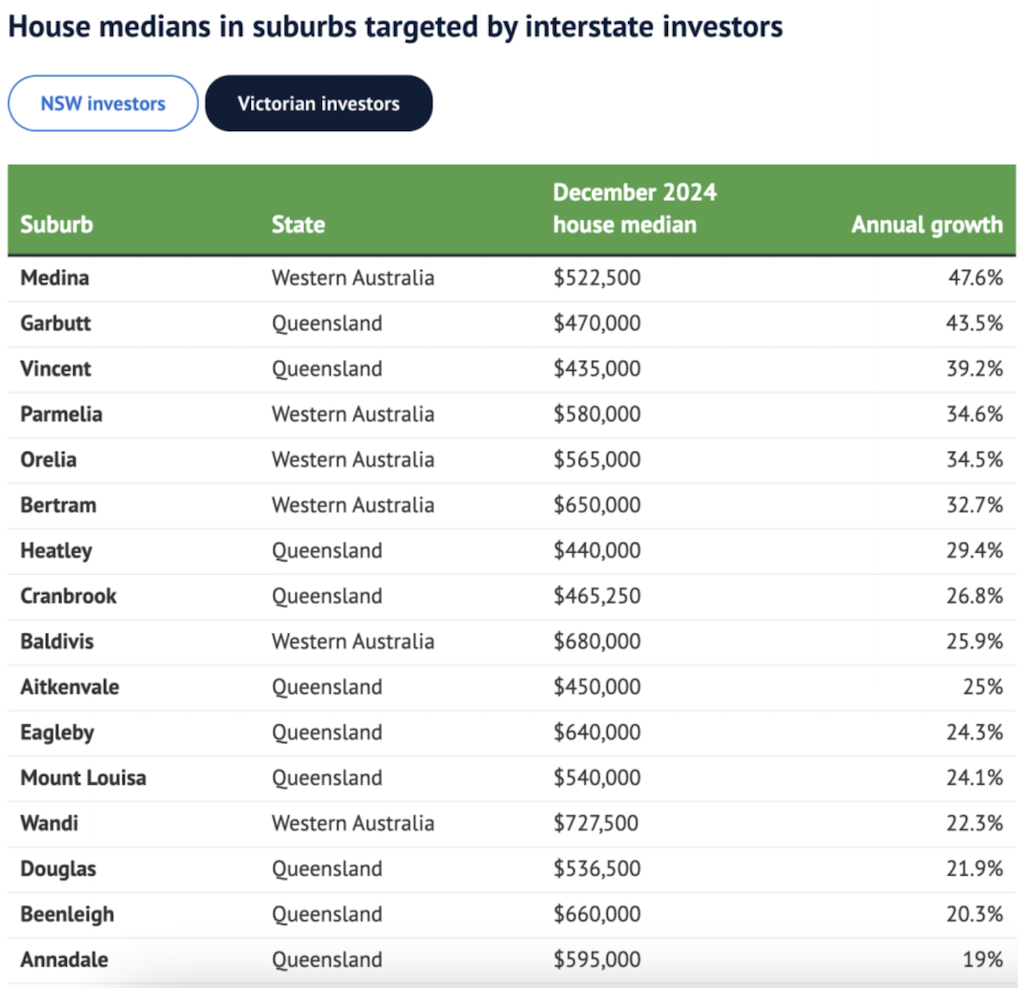Click the 22.3% annual growth value

tap(975, 823)
